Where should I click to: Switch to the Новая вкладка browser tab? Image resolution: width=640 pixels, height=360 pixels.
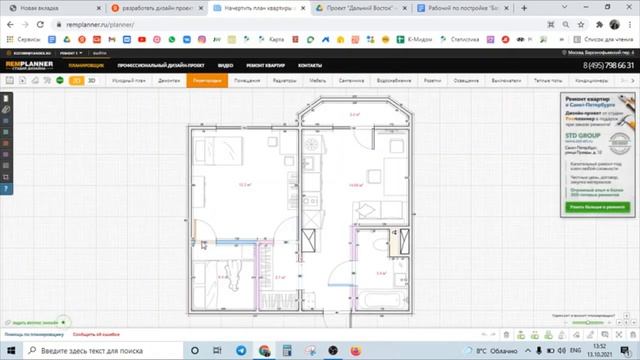point(55,8)
